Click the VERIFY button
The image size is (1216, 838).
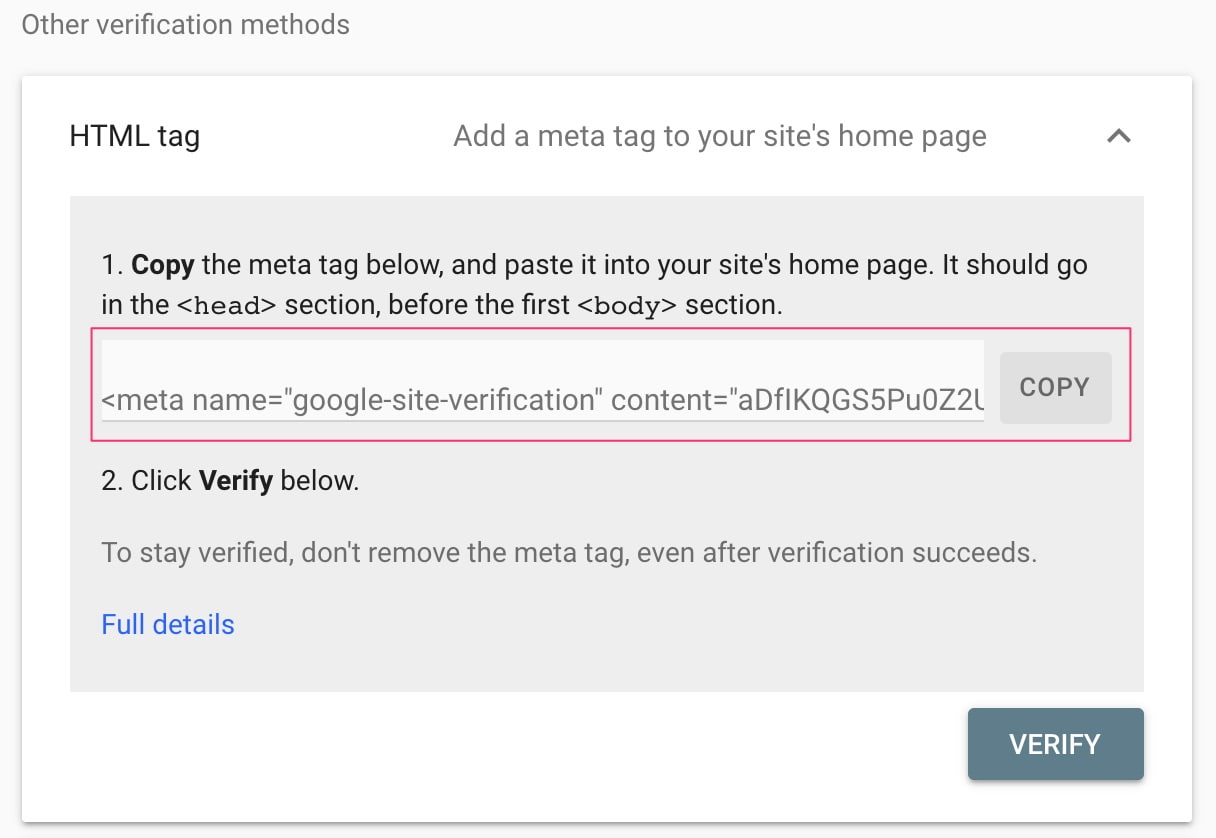1055,744
